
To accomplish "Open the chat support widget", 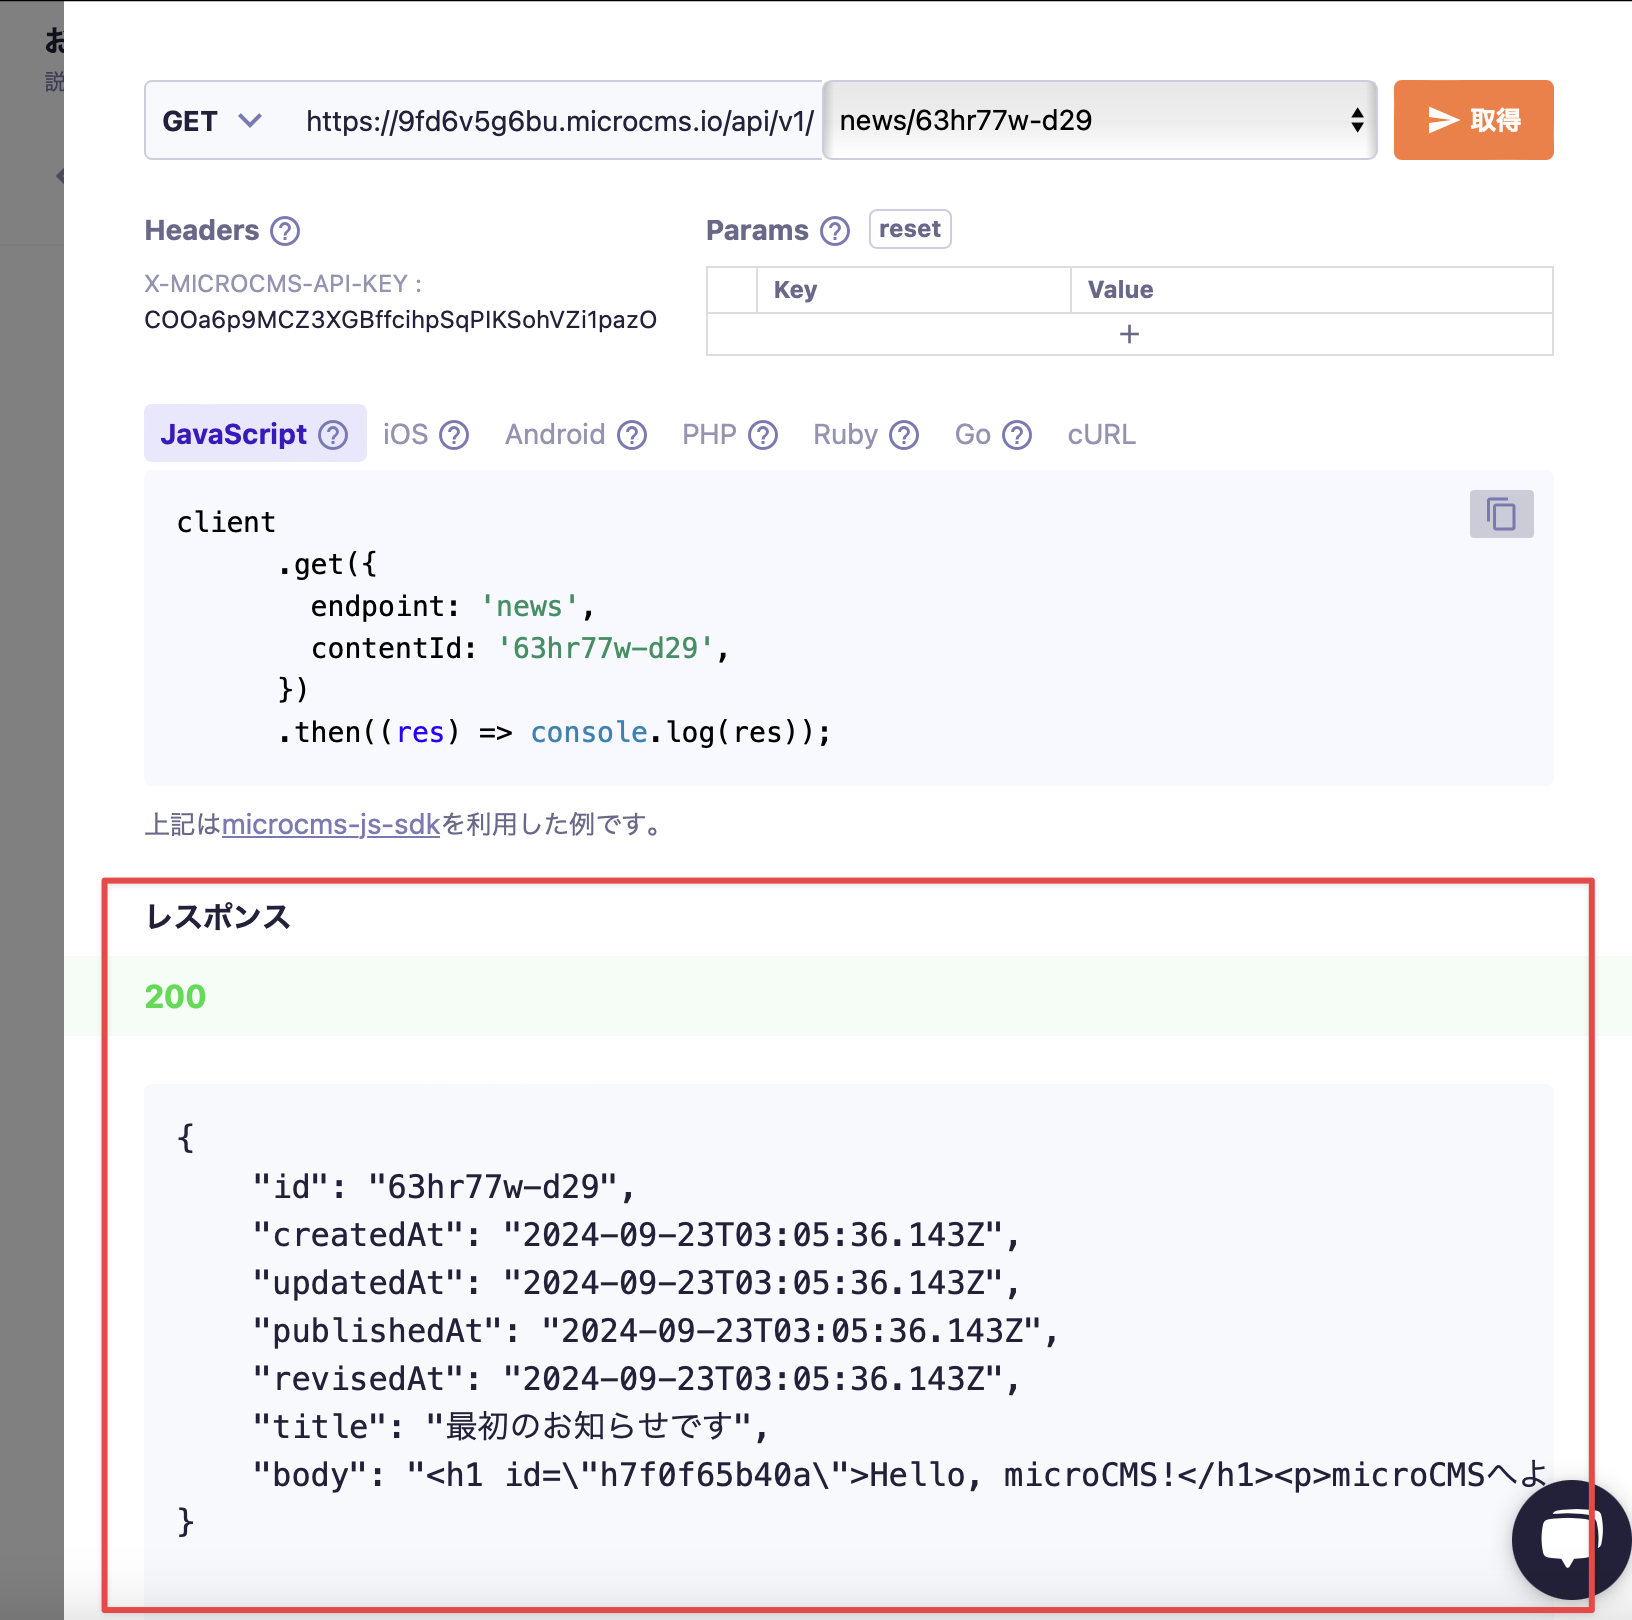I will [x=1570, y=1539].
